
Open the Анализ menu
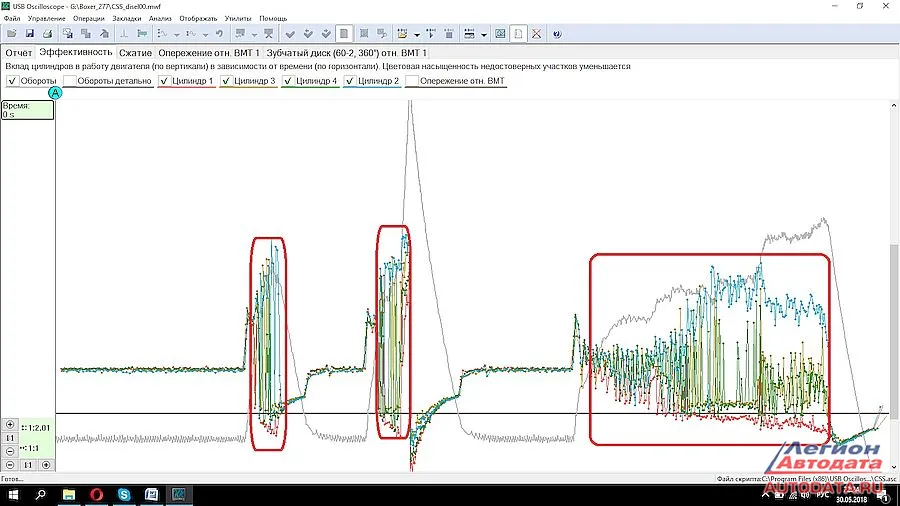(160, 18)
